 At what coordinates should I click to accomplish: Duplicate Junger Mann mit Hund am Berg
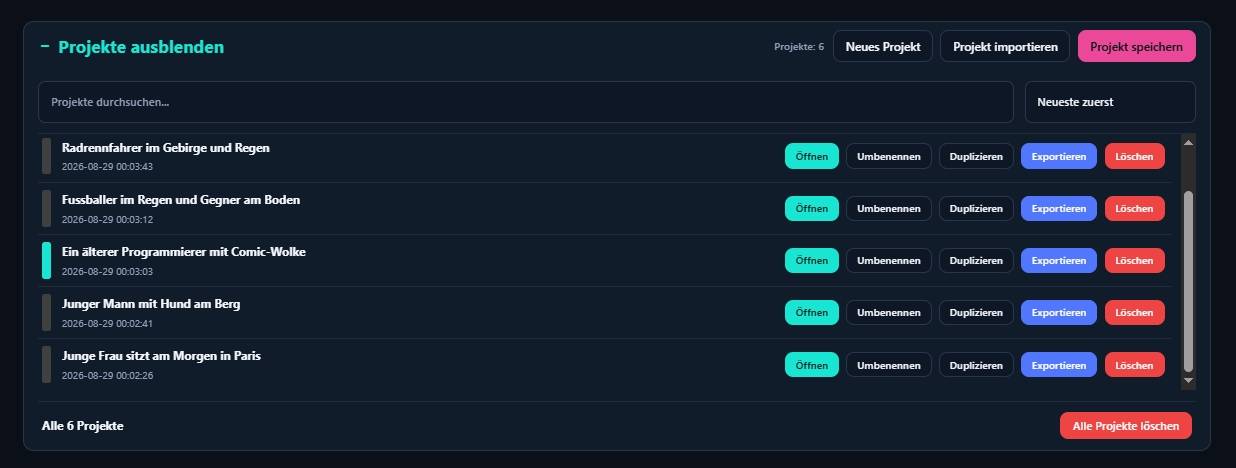pyautogui.click(x=976, y=312)
